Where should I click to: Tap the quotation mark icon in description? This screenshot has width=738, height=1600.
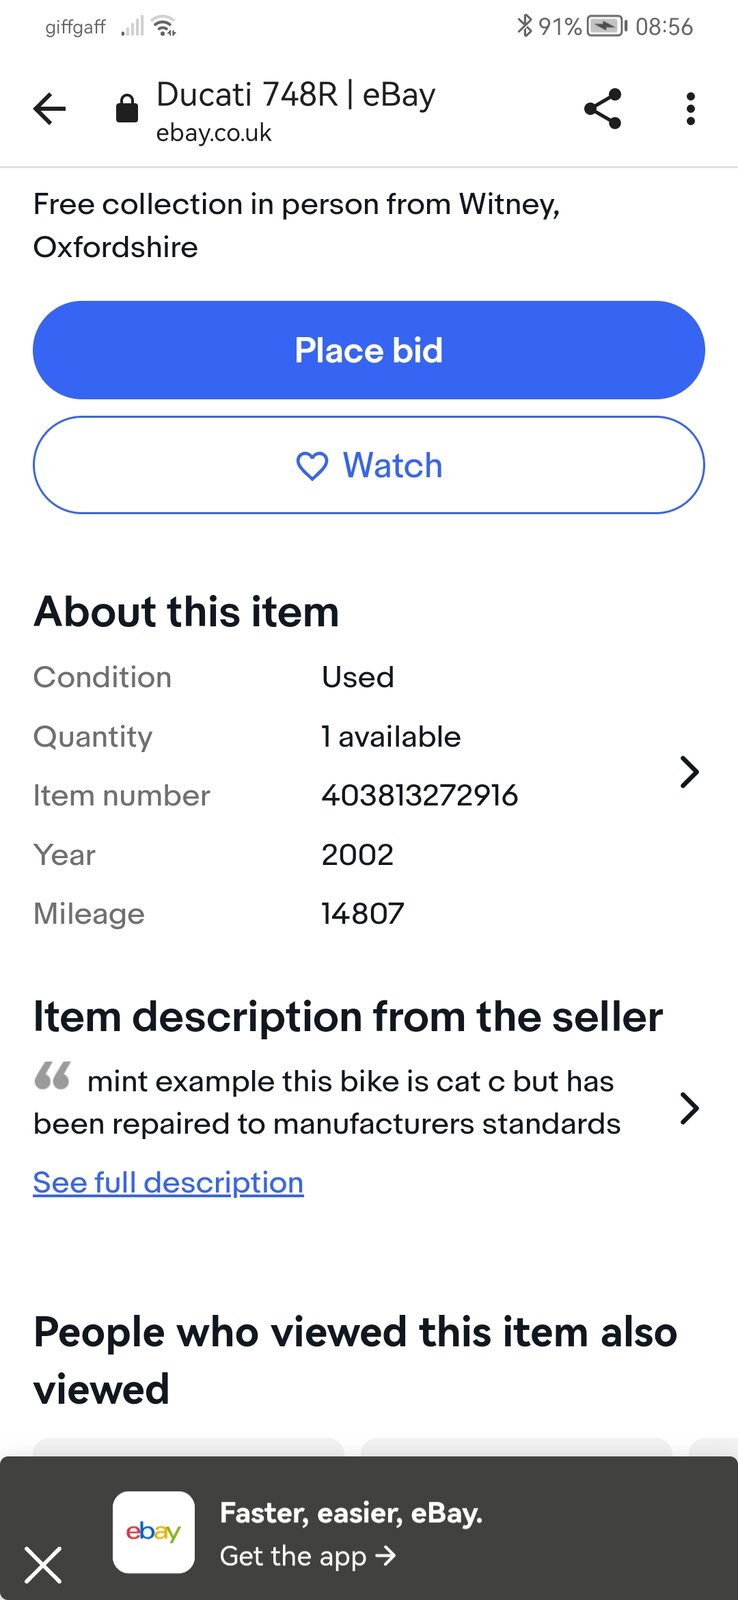(53, 1076)
